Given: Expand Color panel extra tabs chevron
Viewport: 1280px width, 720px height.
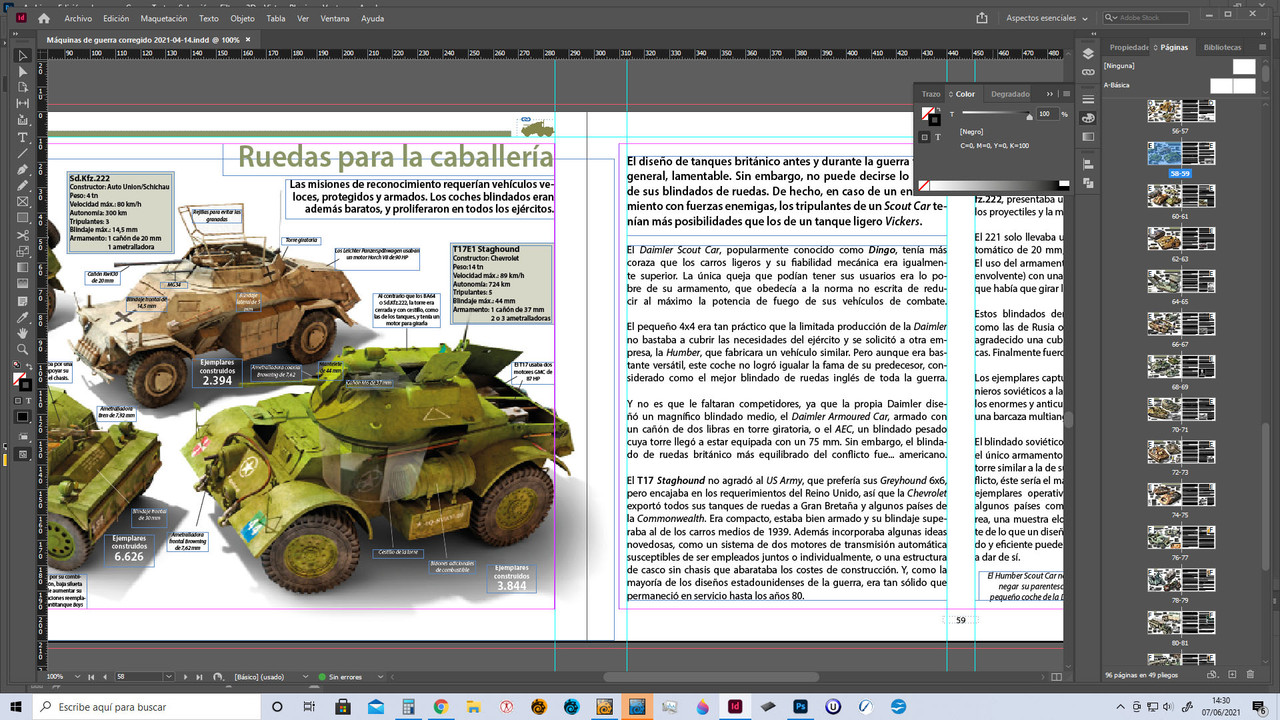Looking at the screenshot, I should 1049,94.
